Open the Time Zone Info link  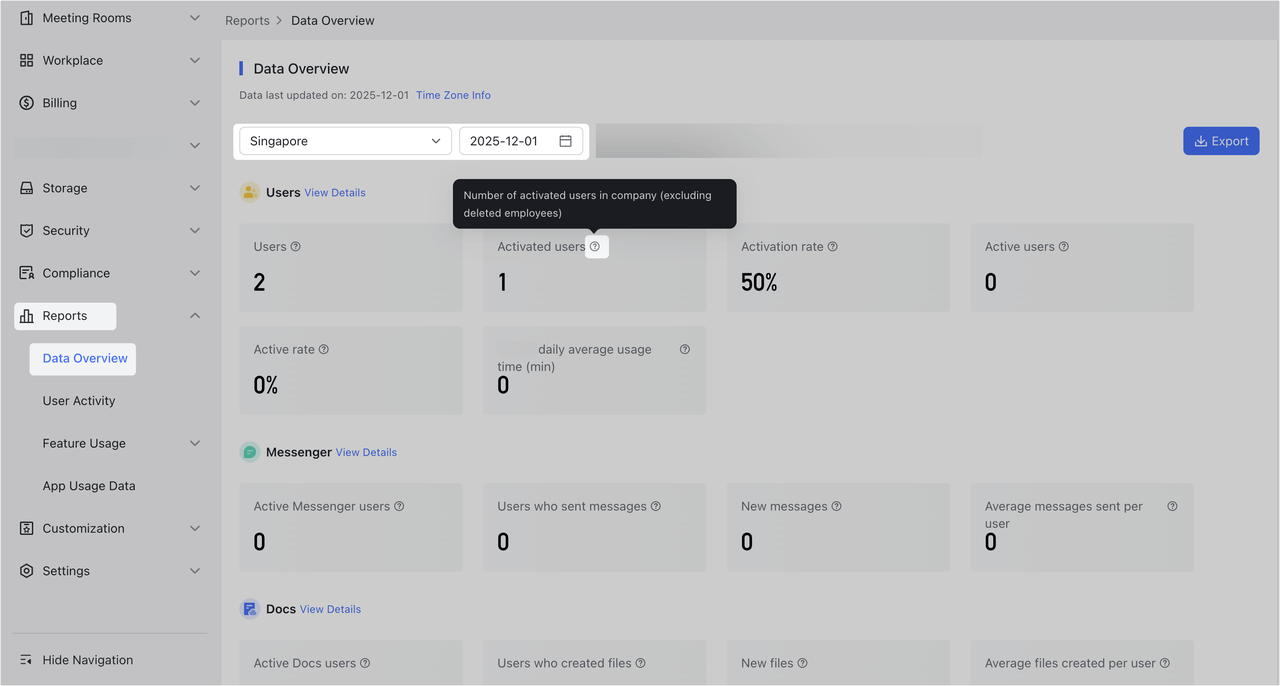[453, 95]
